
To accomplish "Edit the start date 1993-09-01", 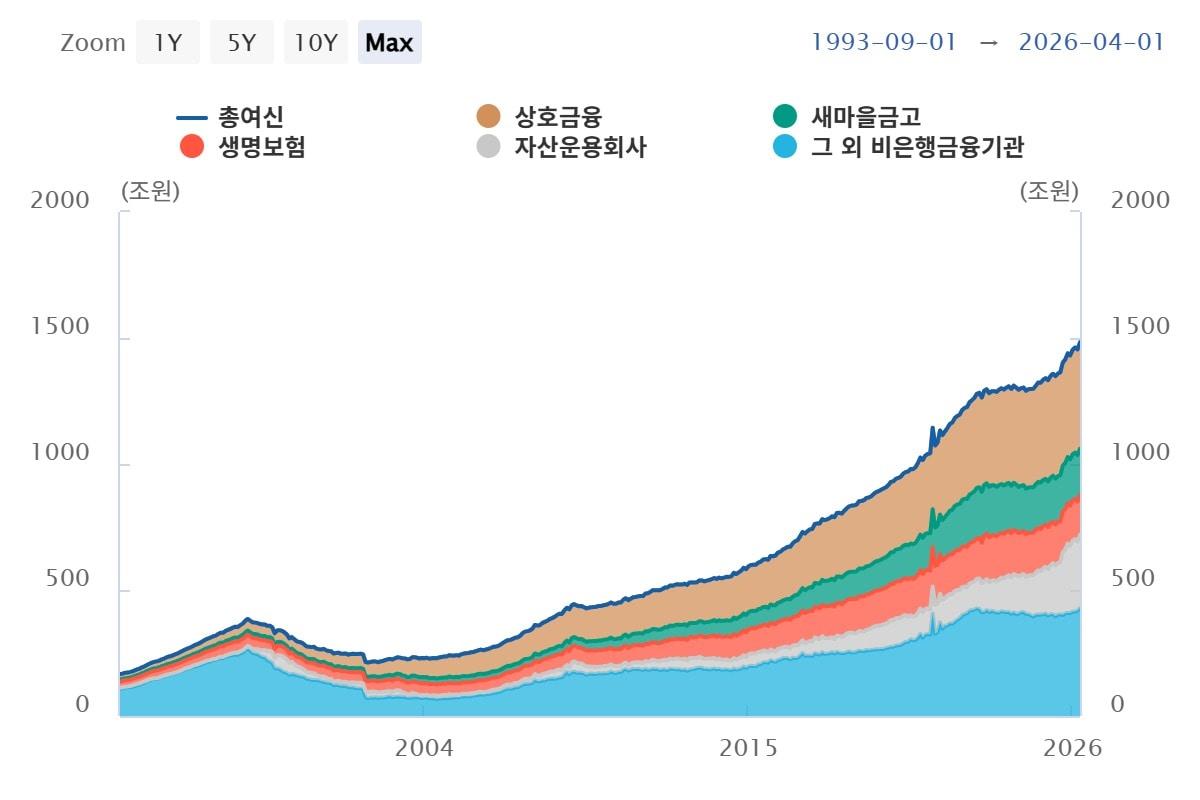I will [884, 42].
